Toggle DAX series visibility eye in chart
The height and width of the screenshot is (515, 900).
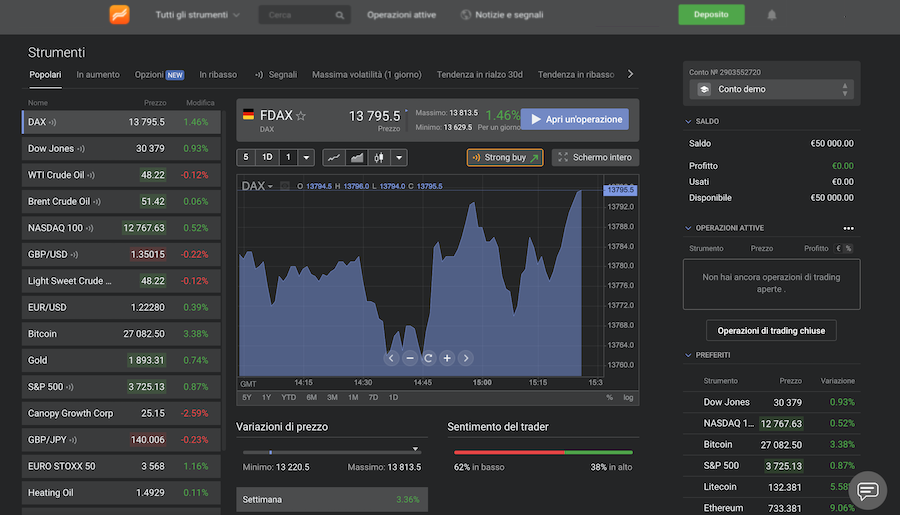[x=285, y=186]
